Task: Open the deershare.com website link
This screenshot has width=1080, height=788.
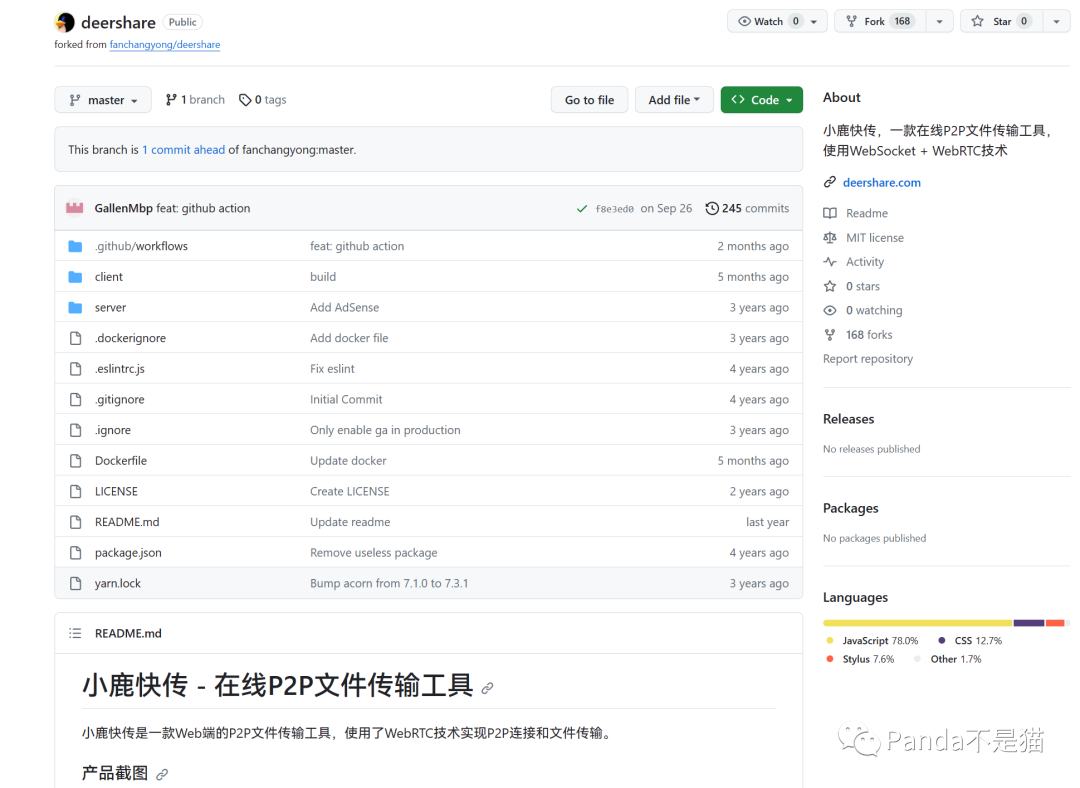Action: [882, 183]
